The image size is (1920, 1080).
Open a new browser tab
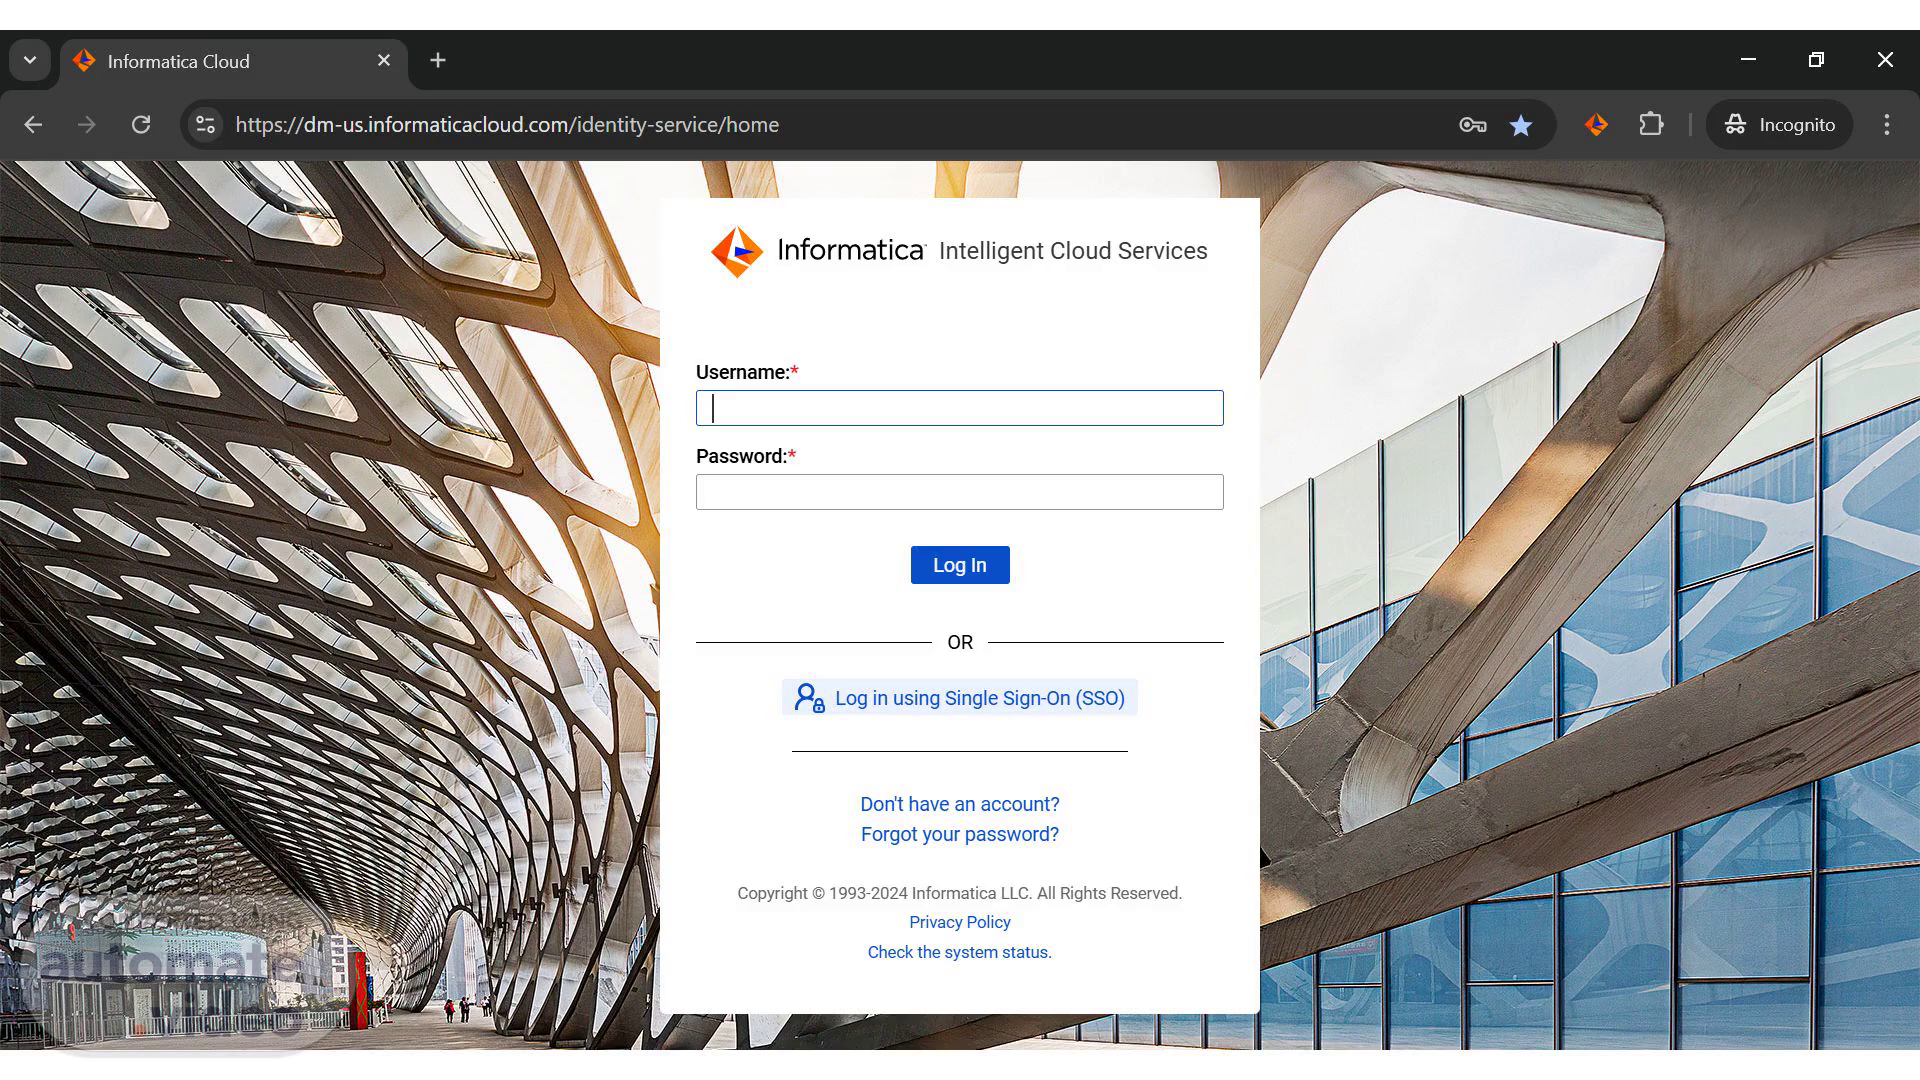tap(438, 61)
